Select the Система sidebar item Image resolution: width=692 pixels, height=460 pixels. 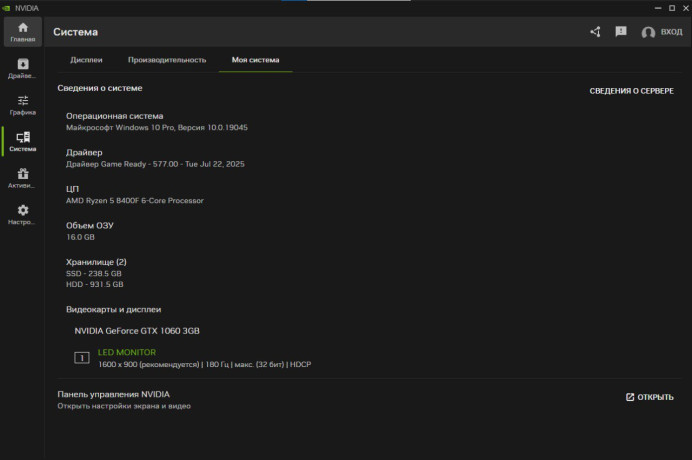23,142
